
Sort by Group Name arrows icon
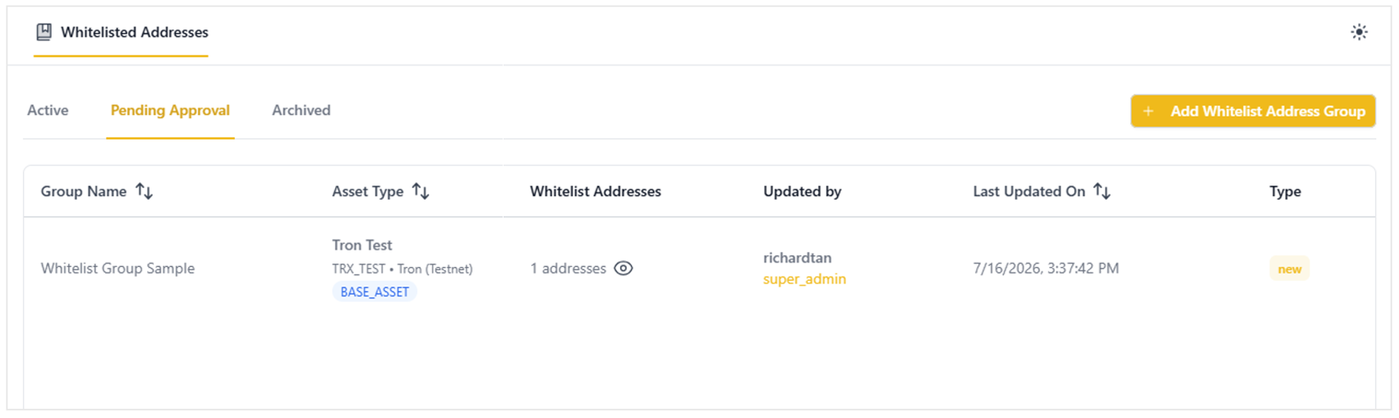[x=144, y=191]
